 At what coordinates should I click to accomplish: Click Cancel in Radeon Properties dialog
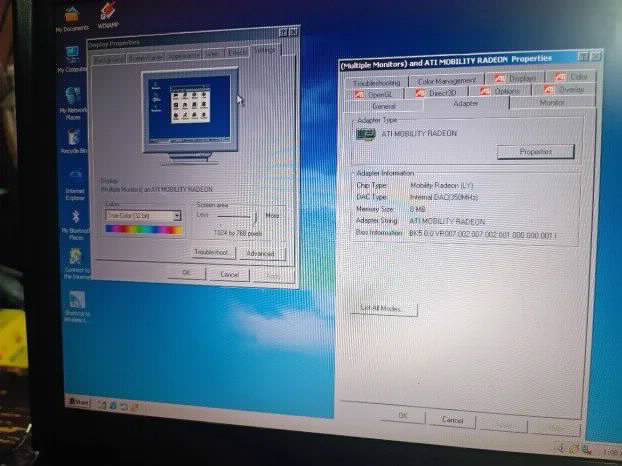(452, 420)
